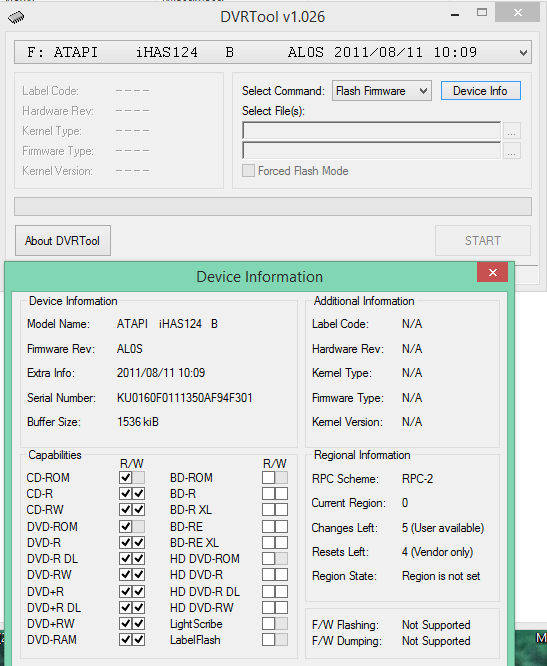Open the drive selection dropdown

pyautogui.click(x=273, y=52)
